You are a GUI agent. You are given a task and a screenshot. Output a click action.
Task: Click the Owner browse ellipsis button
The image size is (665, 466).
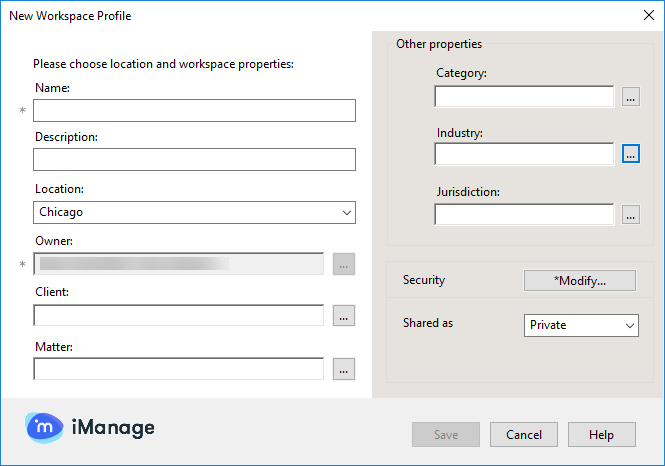coord(343,264)
